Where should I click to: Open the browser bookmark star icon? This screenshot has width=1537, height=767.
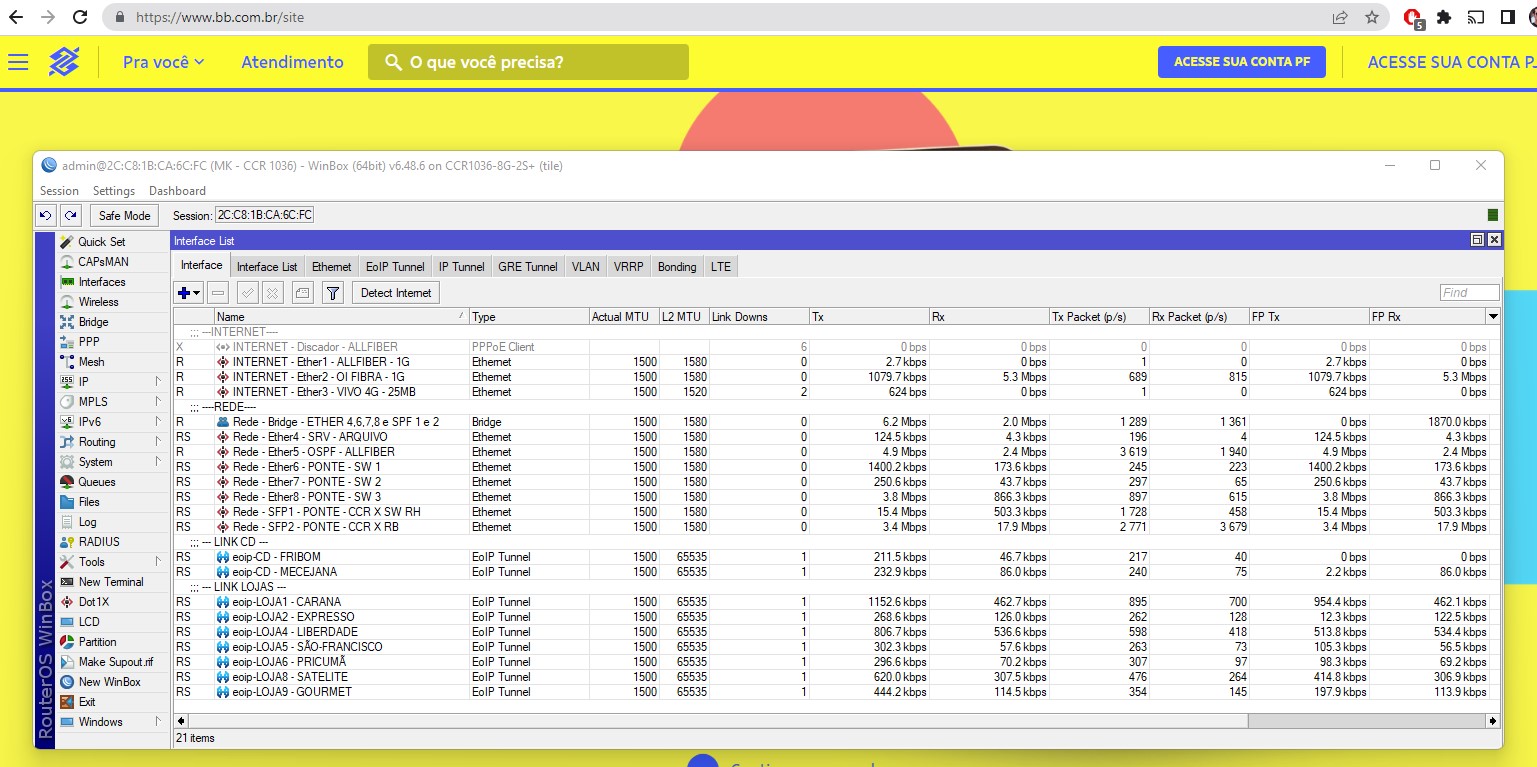1371,17
